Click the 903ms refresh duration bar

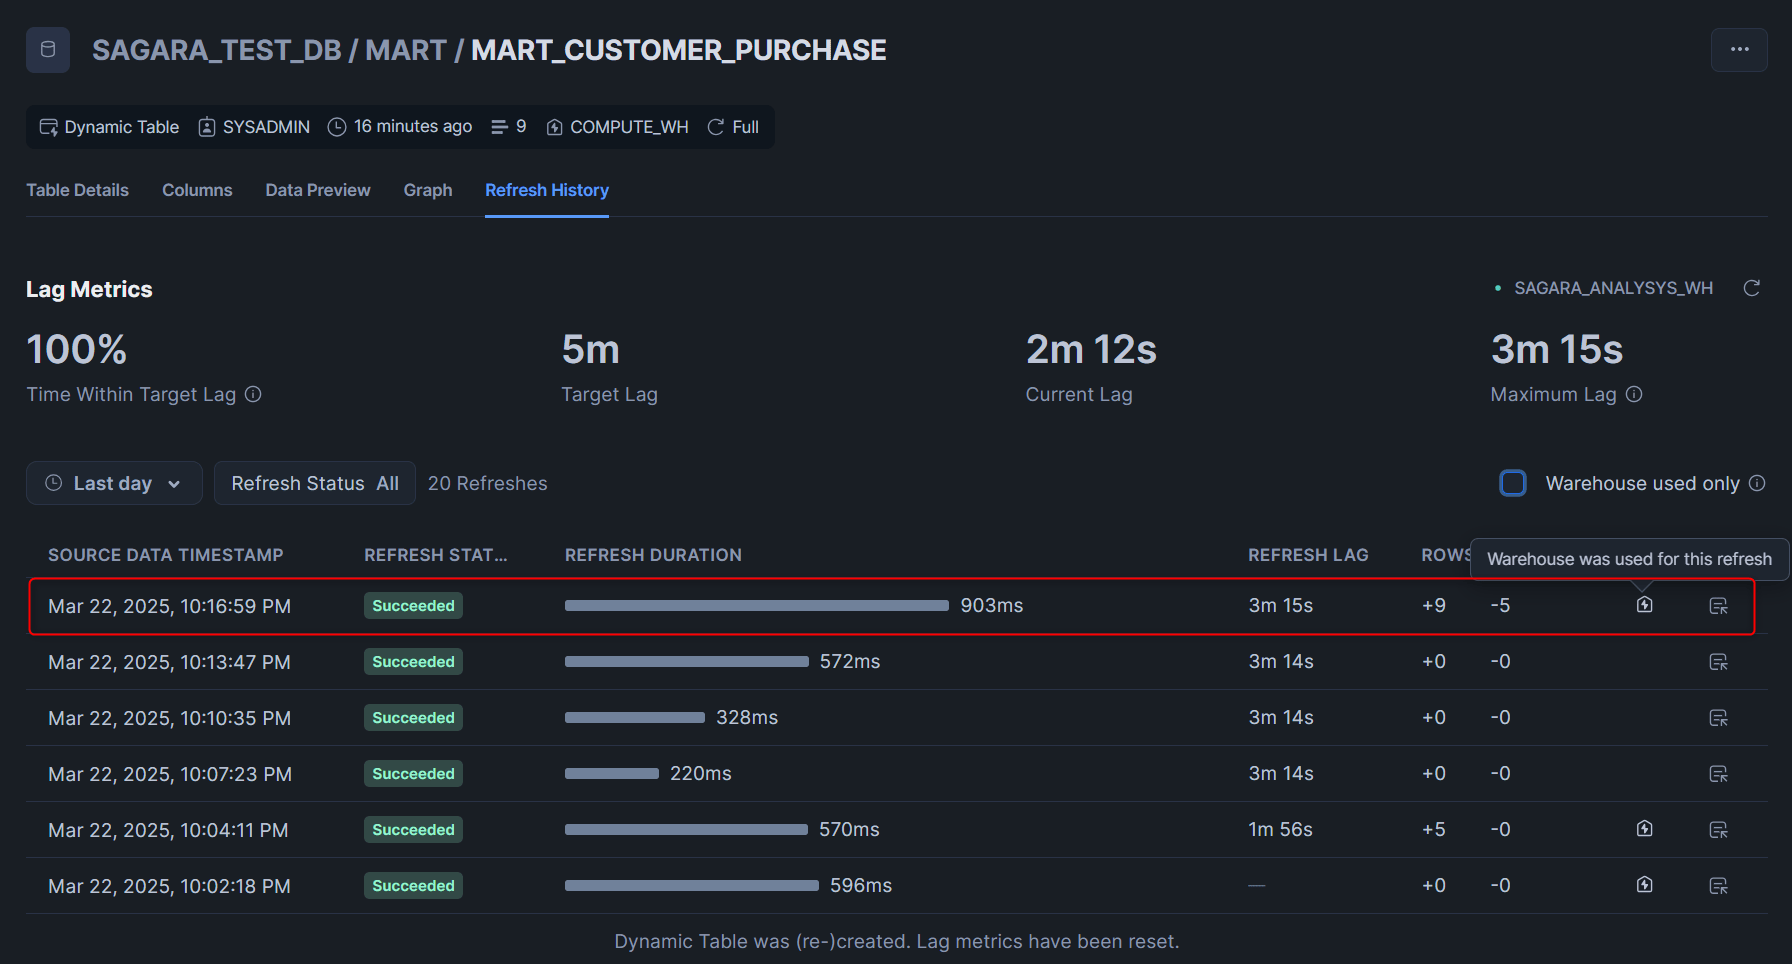tap(757, 606)
